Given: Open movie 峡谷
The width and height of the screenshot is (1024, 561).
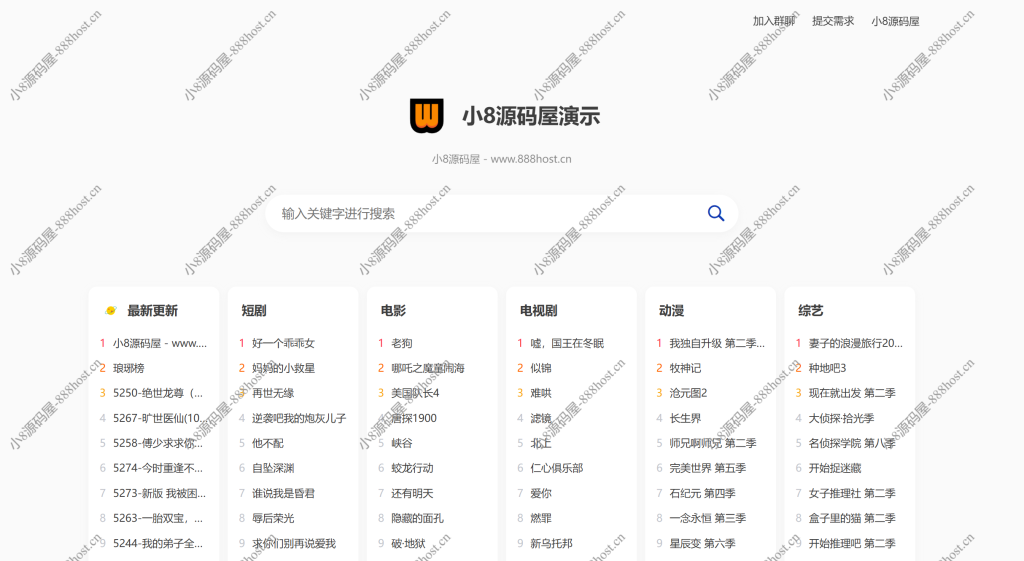Looking at the screenshot, I should pyautogui.click(x=402, y=443).
